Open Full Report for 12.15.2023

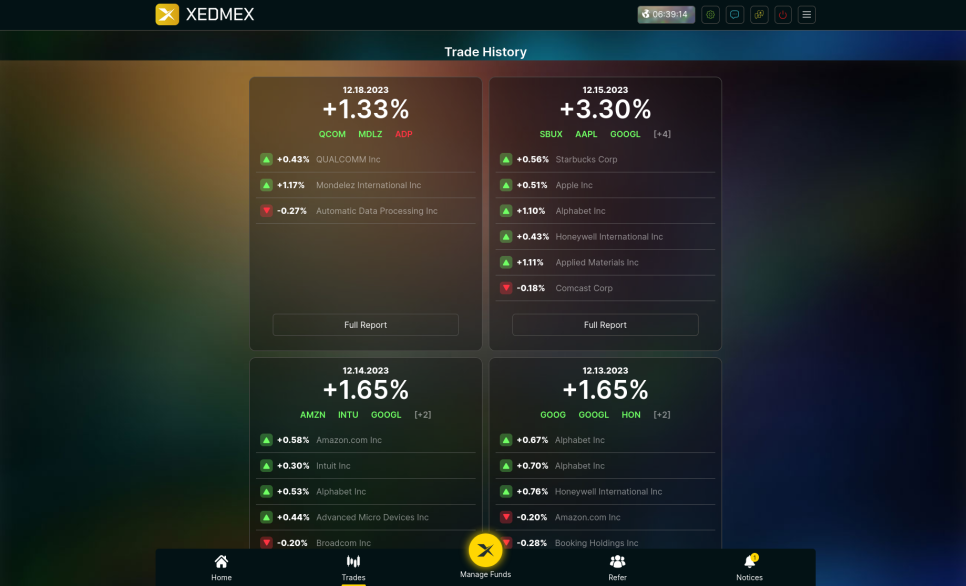pyautogui.click(x=605, y=325)
